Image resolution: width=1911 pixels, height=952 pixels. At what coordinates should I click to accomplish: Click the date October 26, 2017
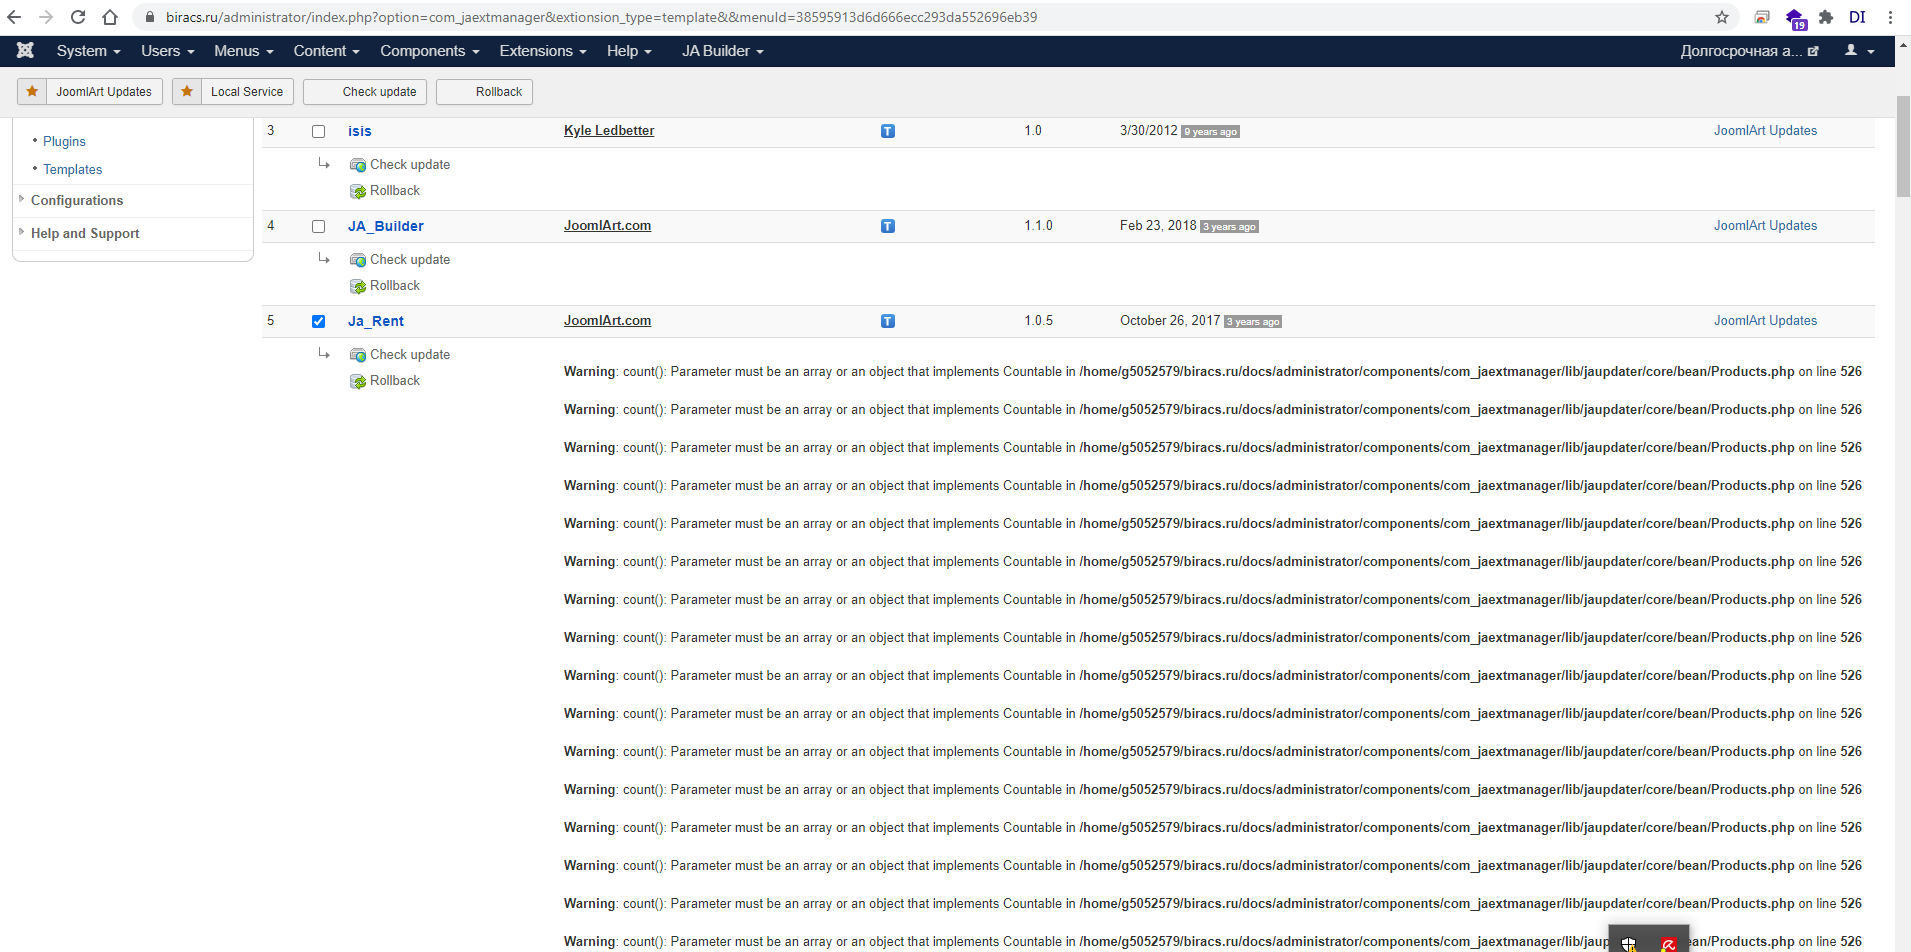tap(1170, 321)
